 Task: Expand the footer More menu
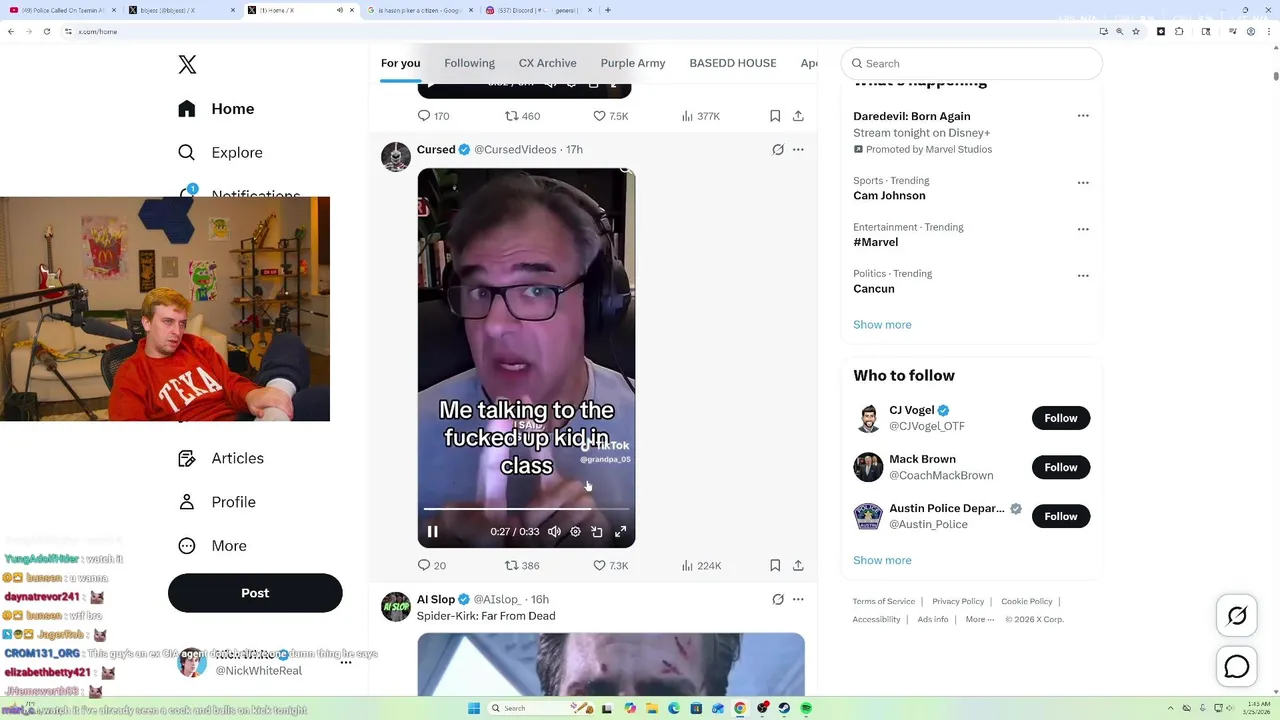(x=980, y=620)
